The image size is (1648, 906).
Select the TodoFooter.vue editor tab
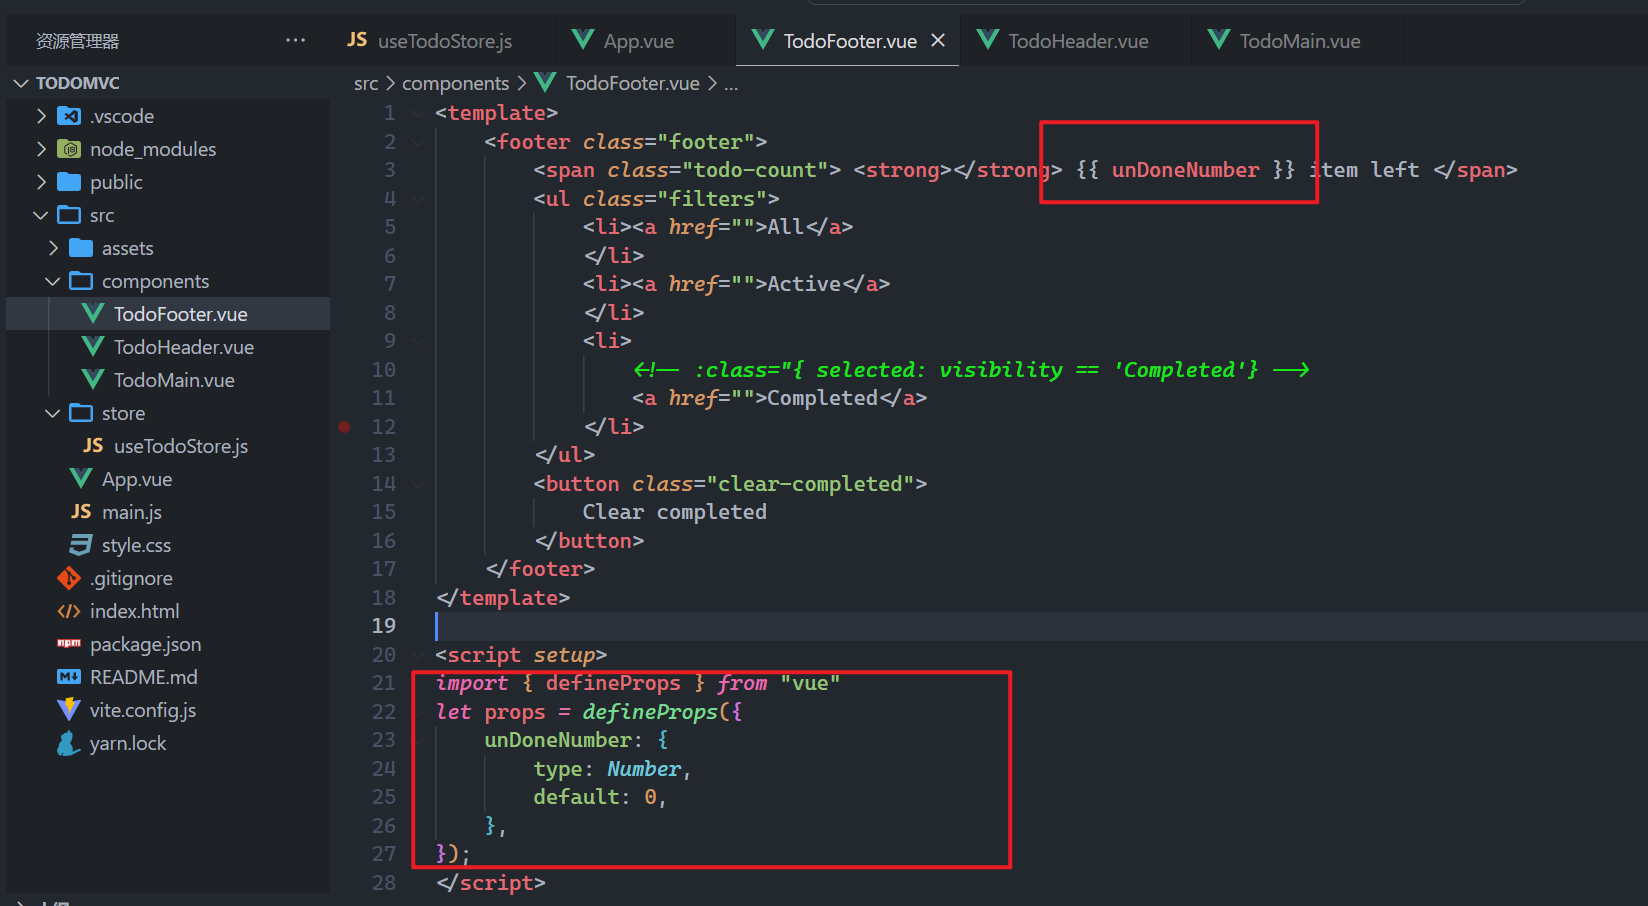coord(849,41)
